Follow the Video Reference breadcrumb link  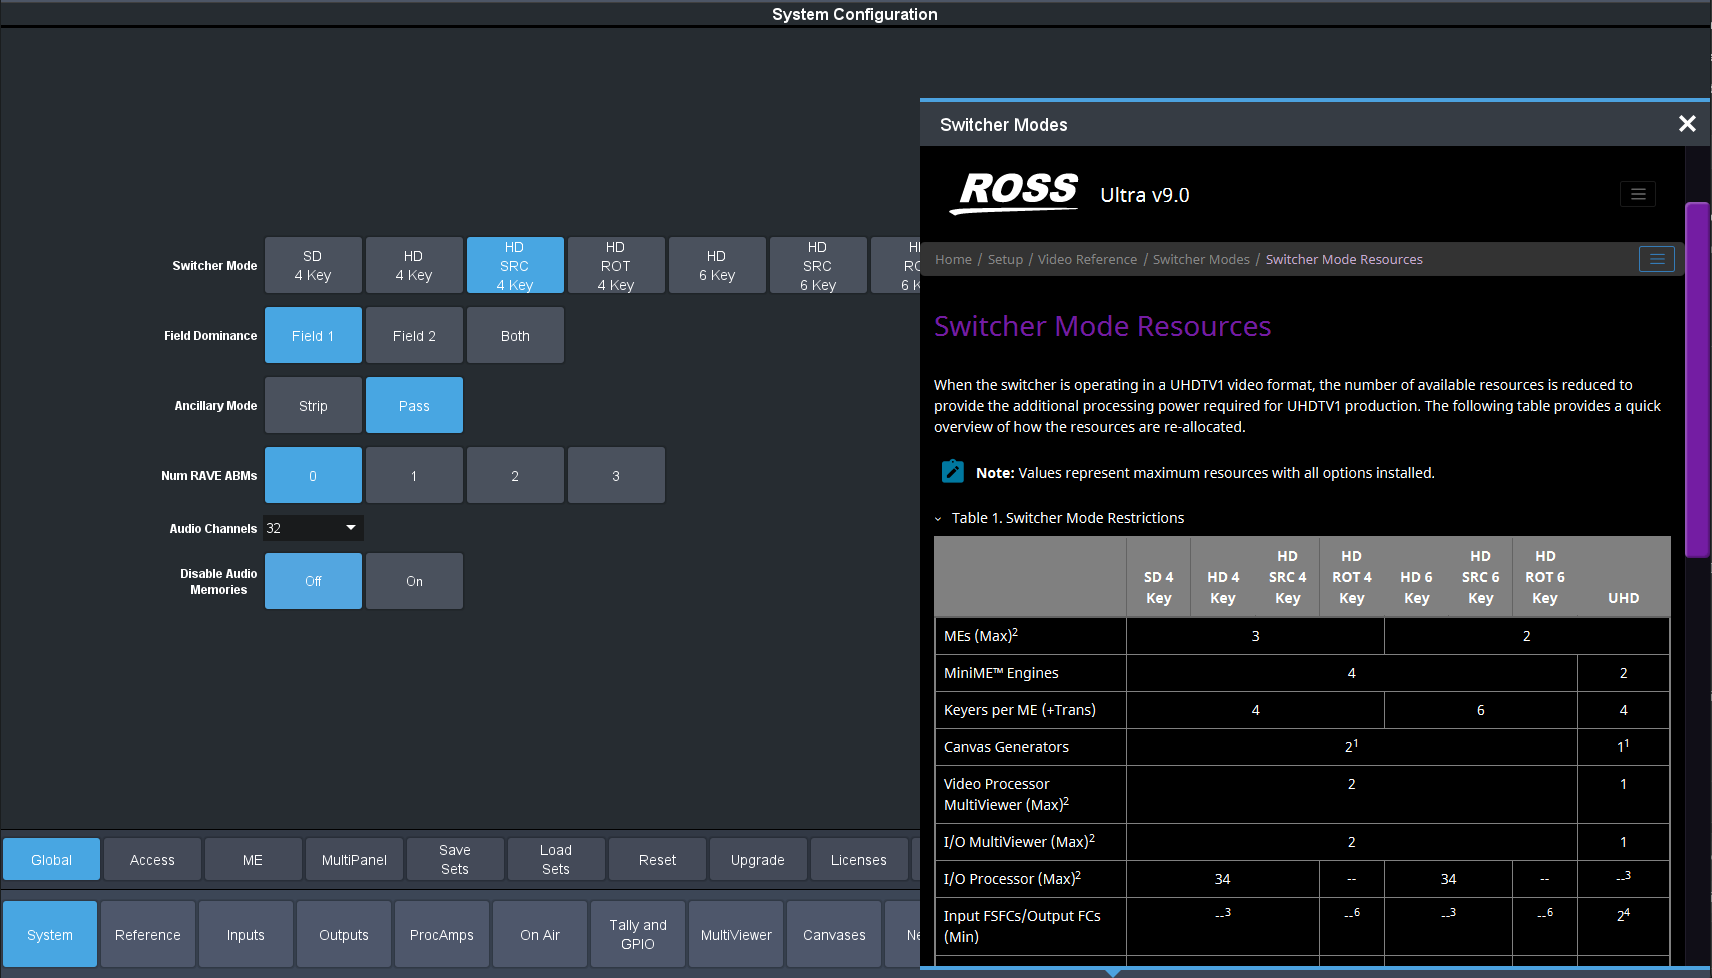point(1087,259)
